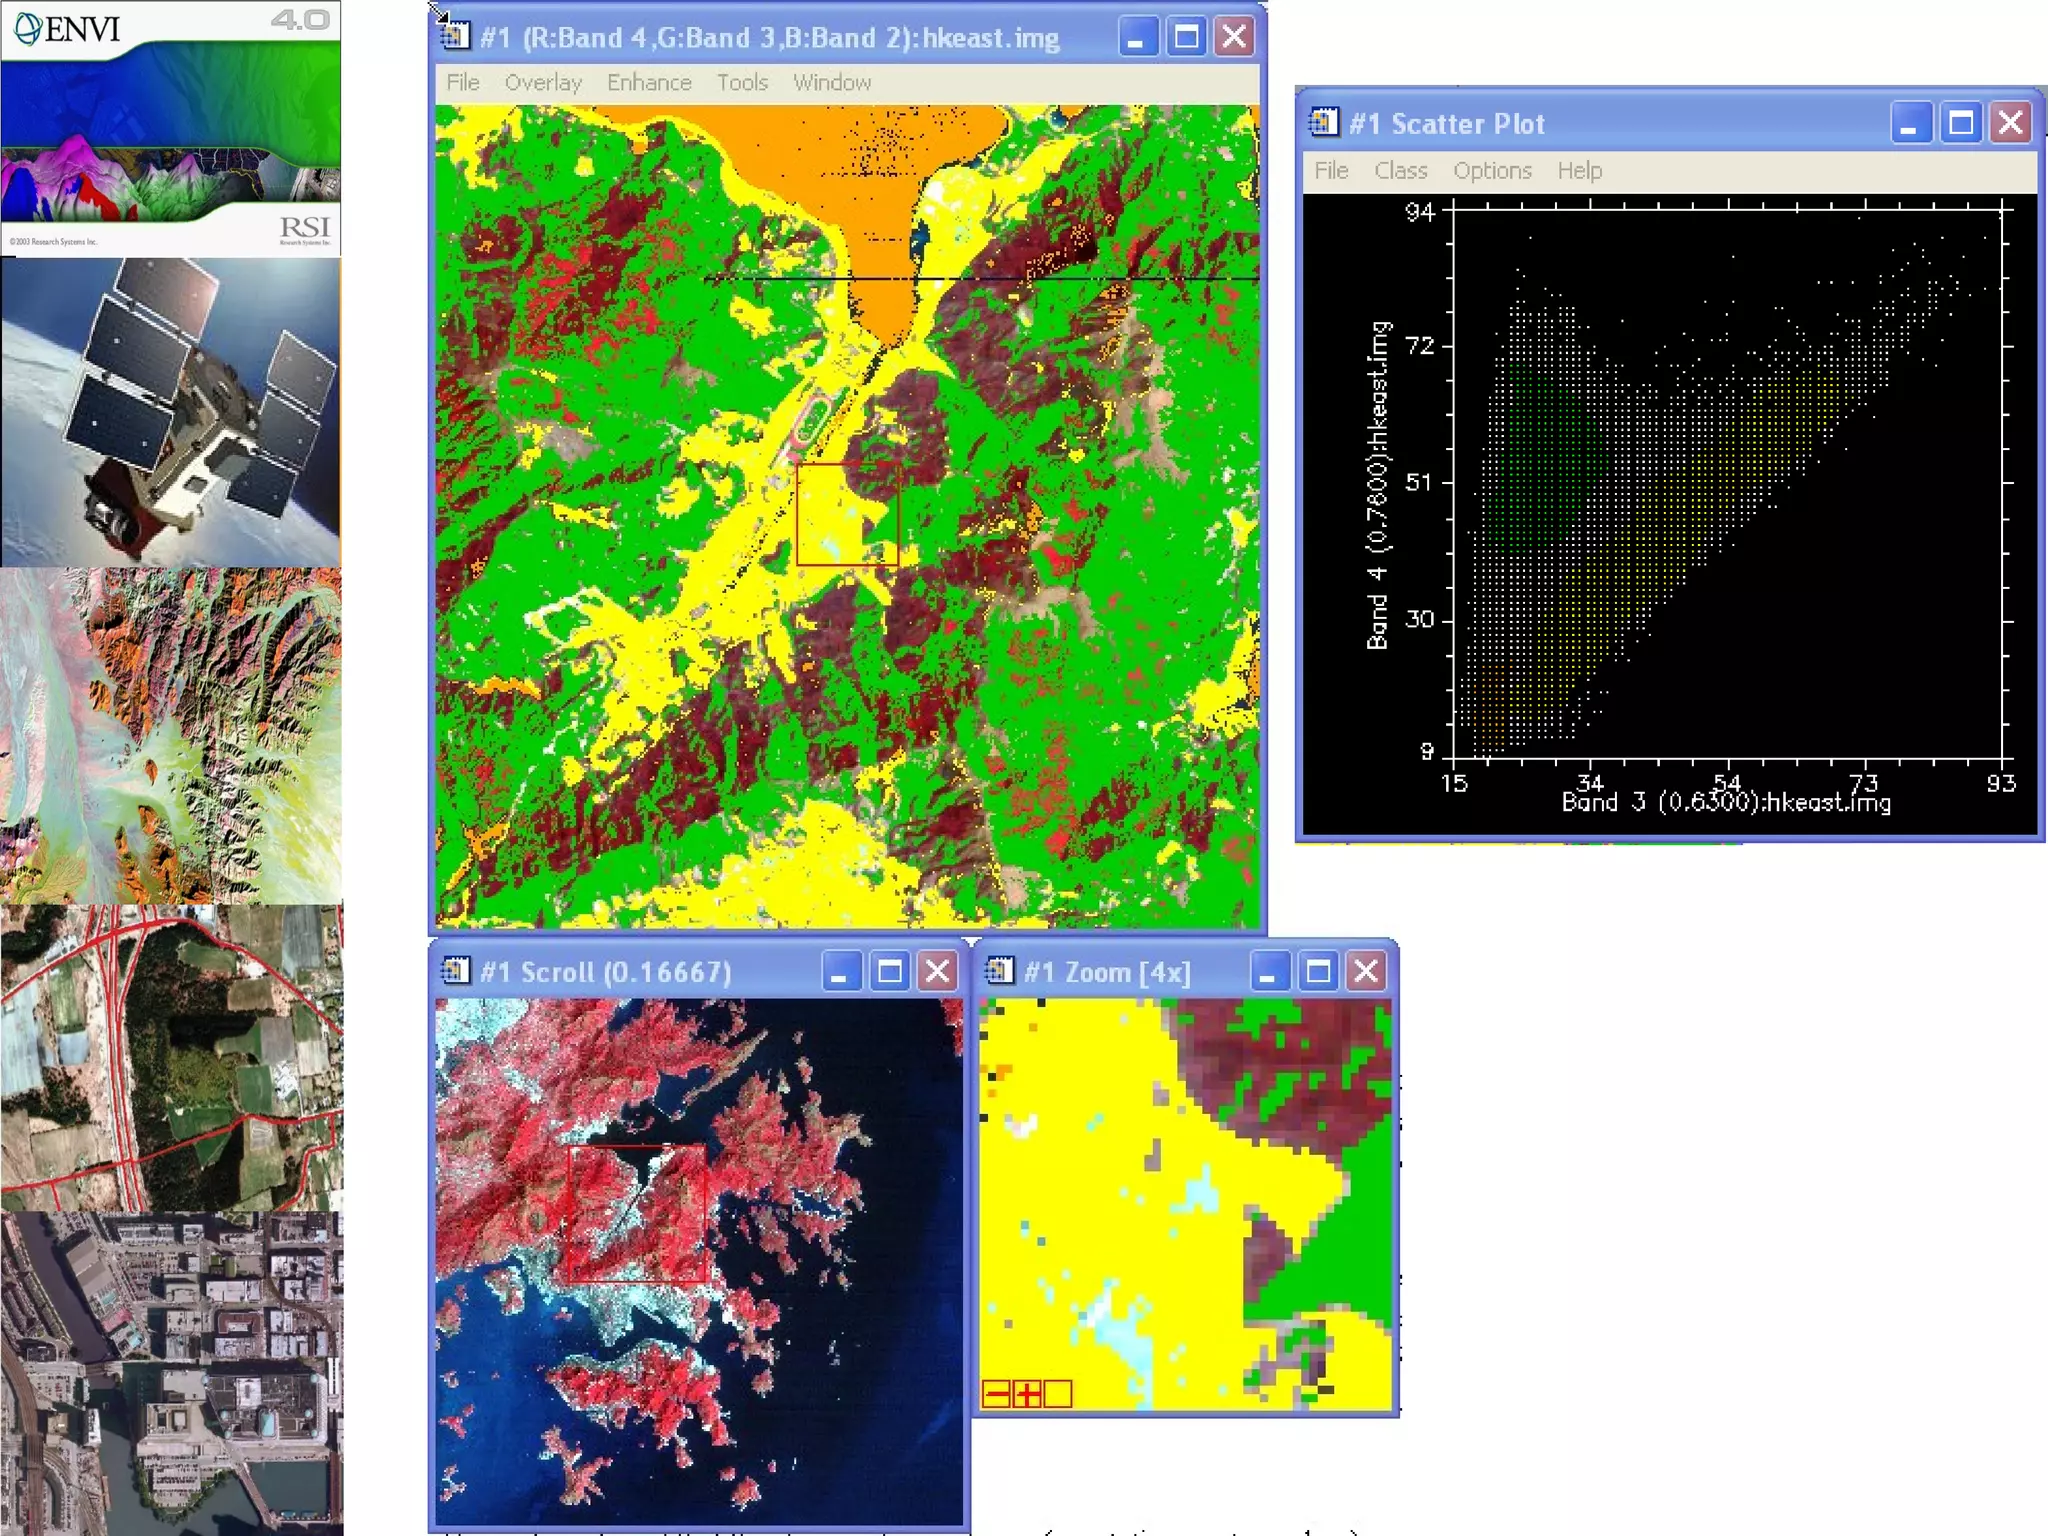Screen dimensions: 2048x1536
Task: Toggle the empty crosshair box in Zoom window
Action: coord(1058,1394)
